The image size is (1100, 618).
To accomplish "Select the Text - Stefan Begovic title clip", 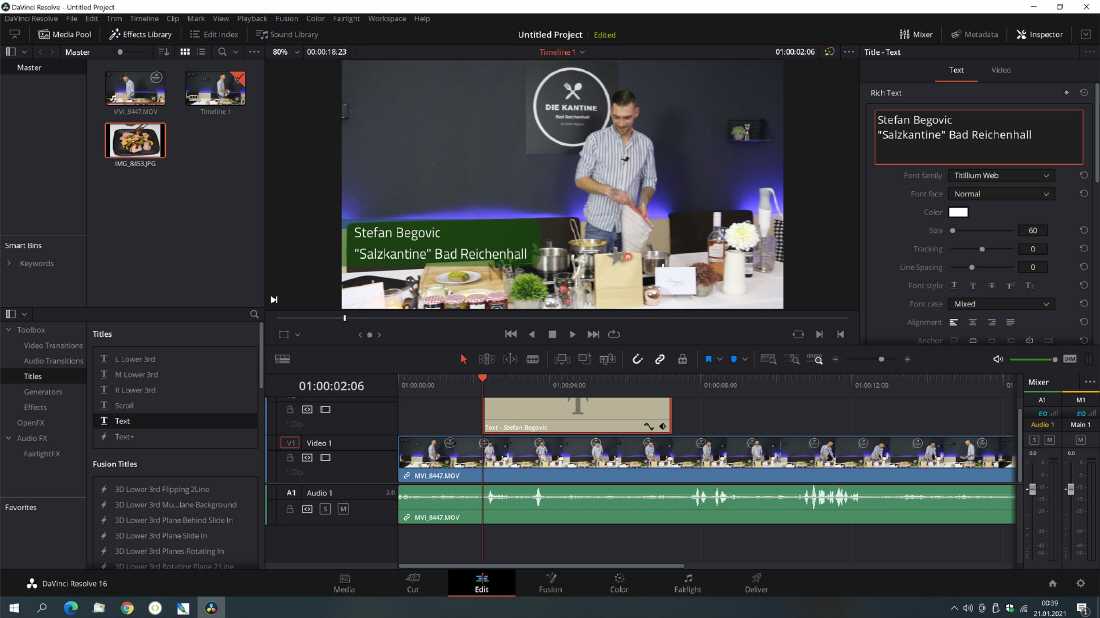I will 577,415.
